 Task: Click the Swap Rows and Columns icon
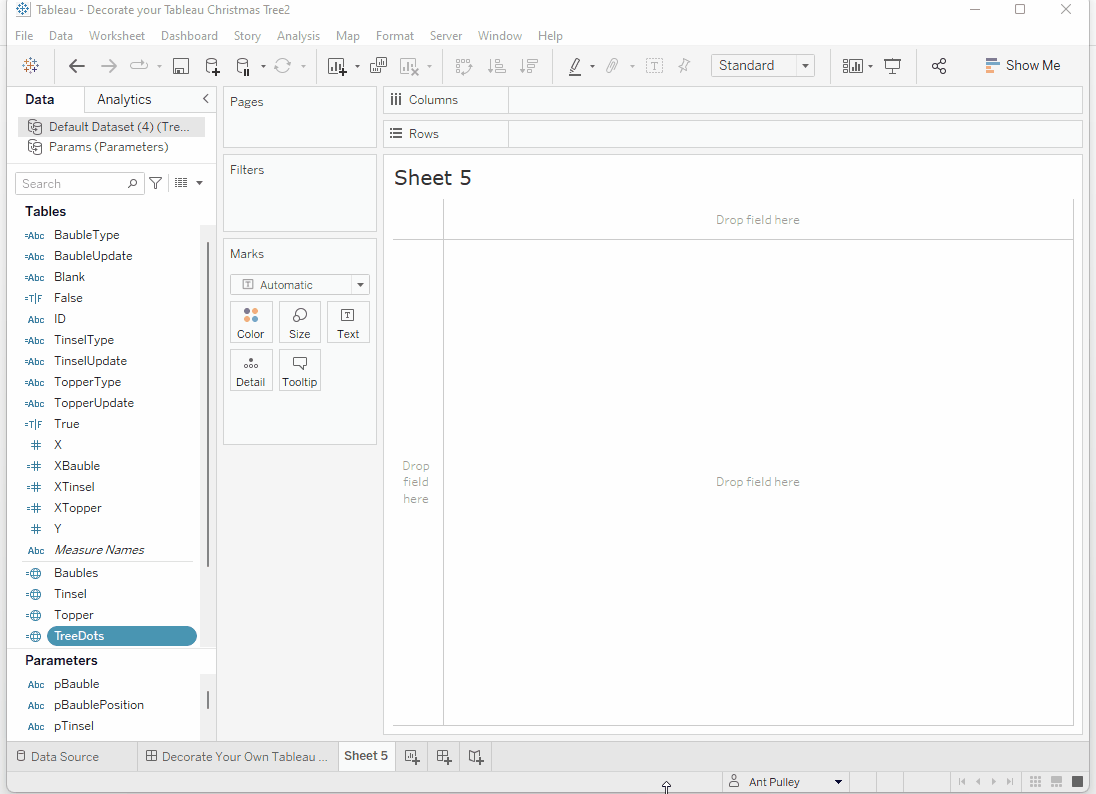tap(464, 66)
